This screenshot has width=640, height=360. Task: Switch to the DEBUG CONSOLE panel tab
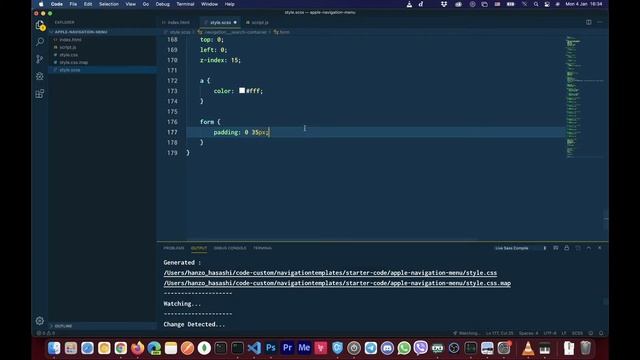(230, 248)
